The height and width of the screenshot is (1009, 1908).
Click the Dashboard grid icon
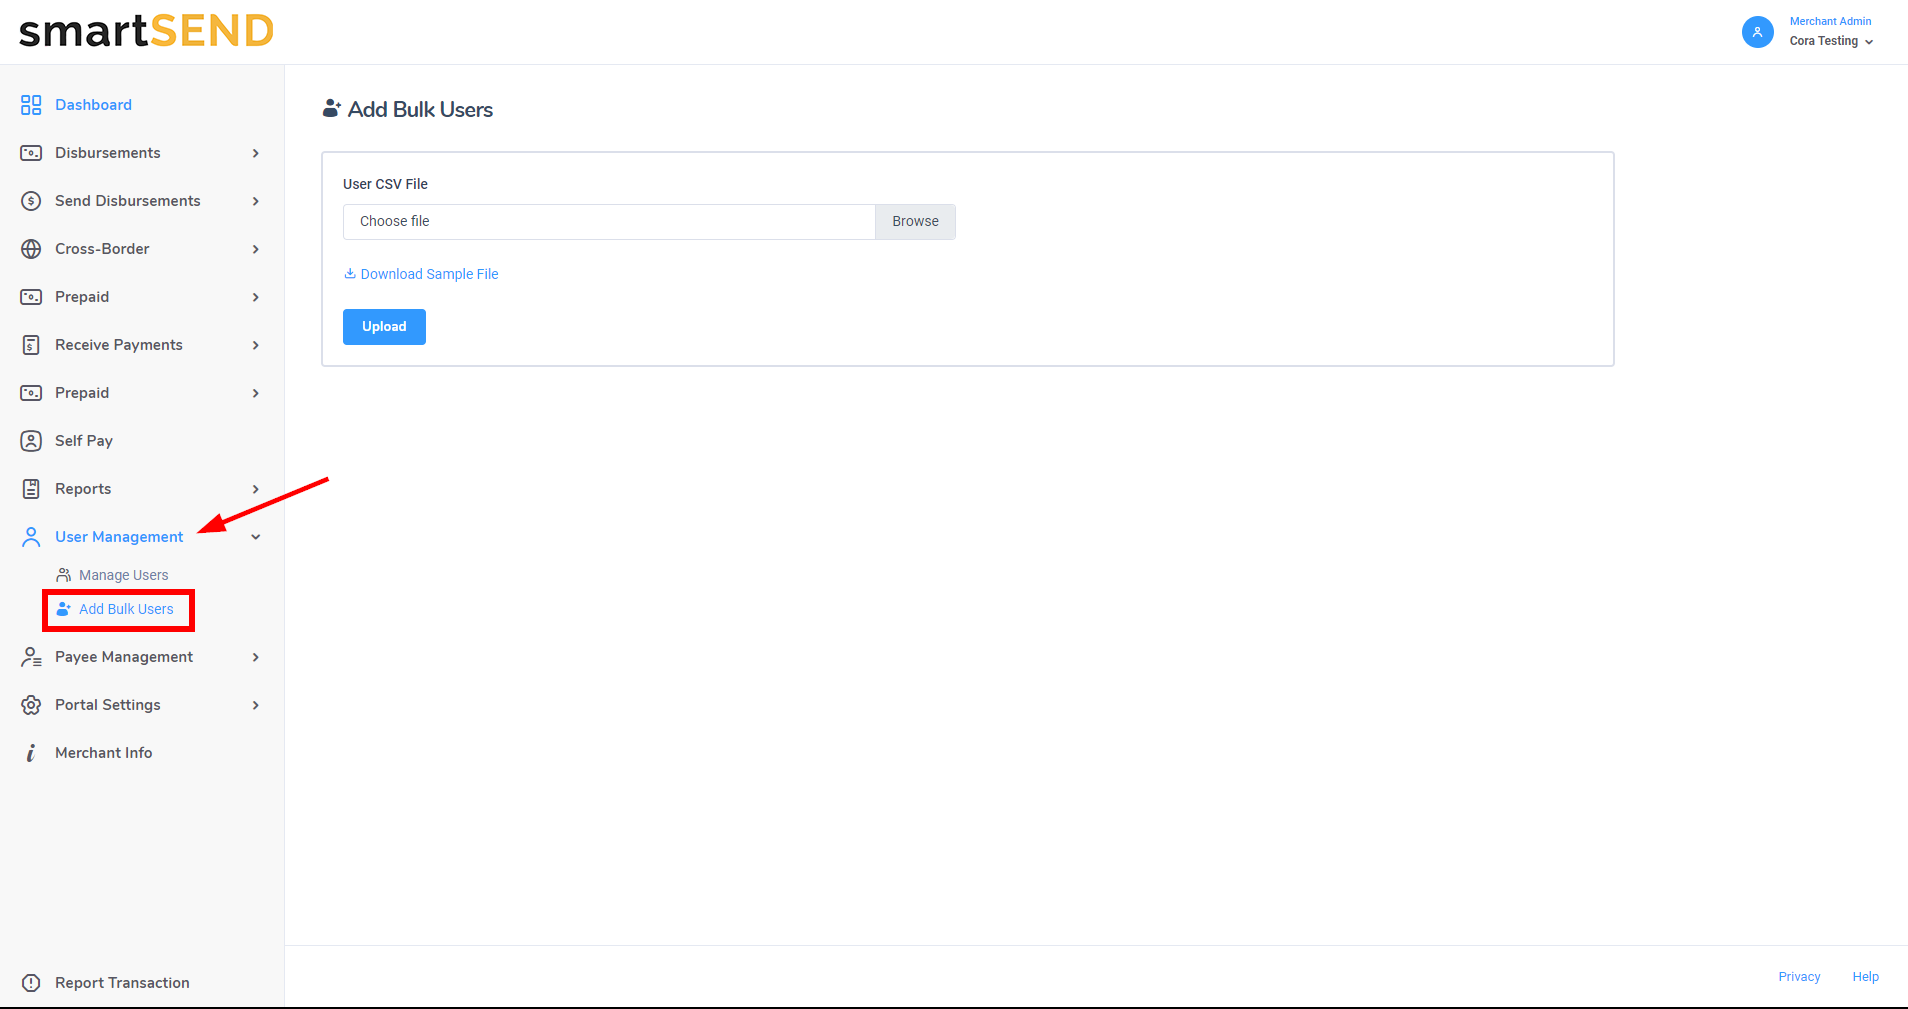point(31,105)
